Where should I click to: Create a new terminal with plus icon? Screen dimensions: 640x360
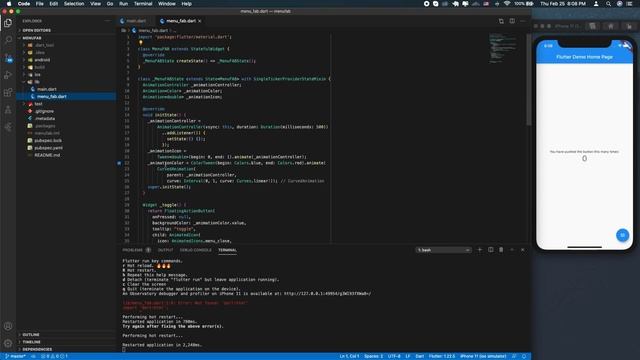[x=480, y=250]
